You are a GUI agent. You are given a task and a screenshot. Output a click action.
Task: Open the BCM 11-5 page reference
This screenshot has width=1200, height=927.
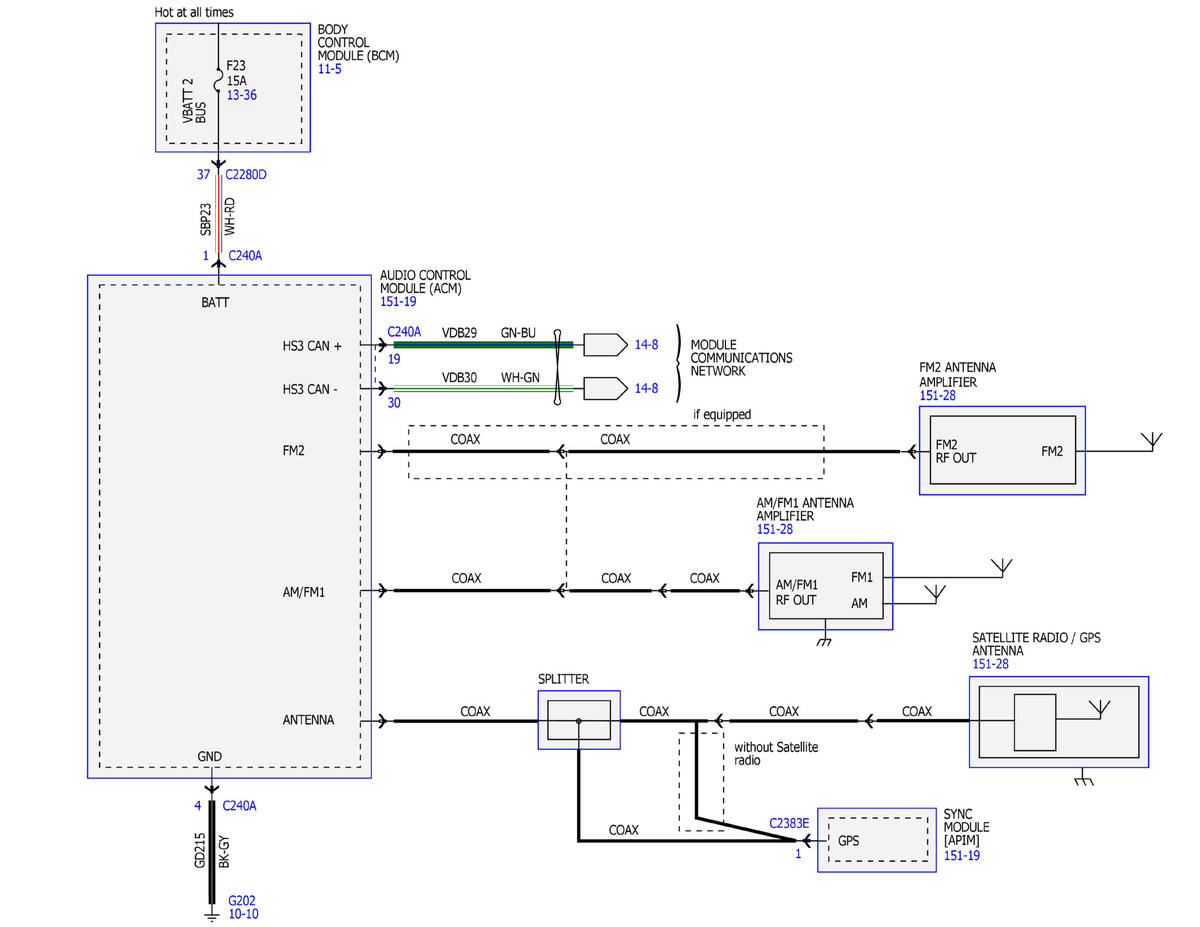point(330,69)
